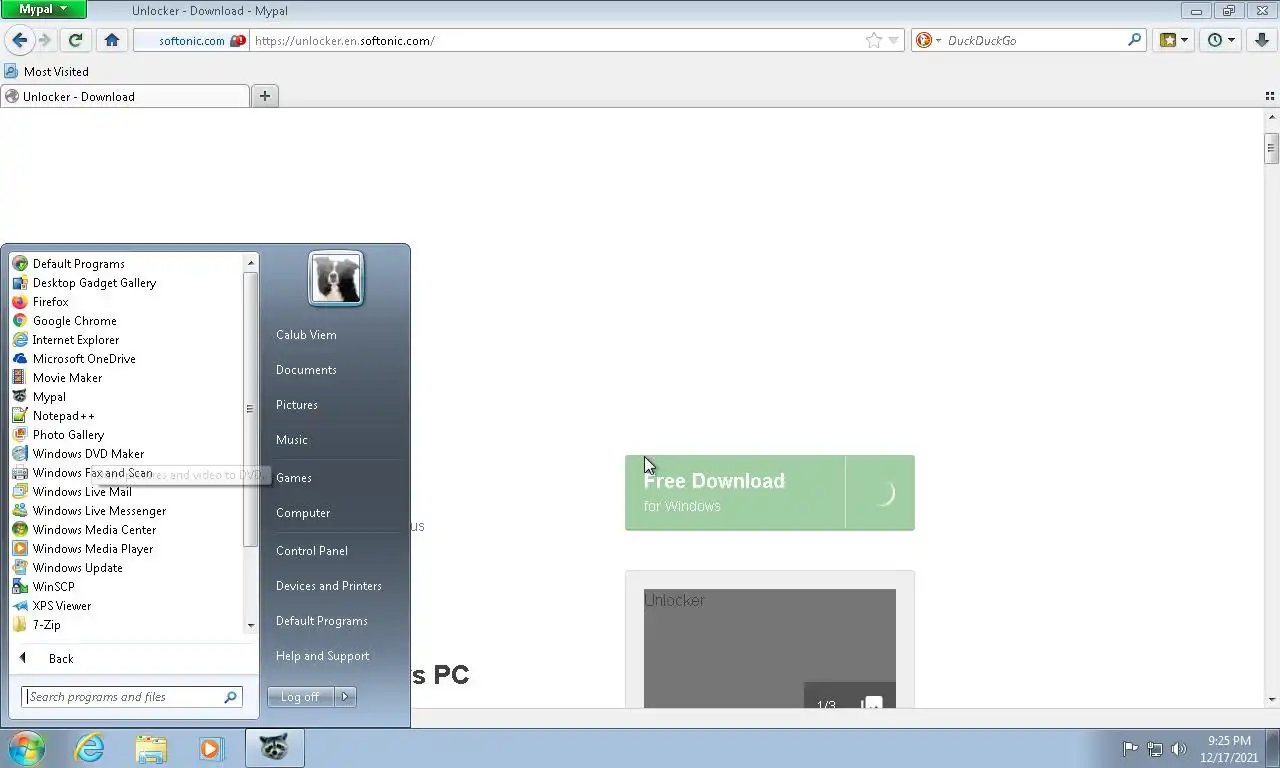1280x768 pixels.
Task: Open Games from the Start menu
Action: (294, 478)
